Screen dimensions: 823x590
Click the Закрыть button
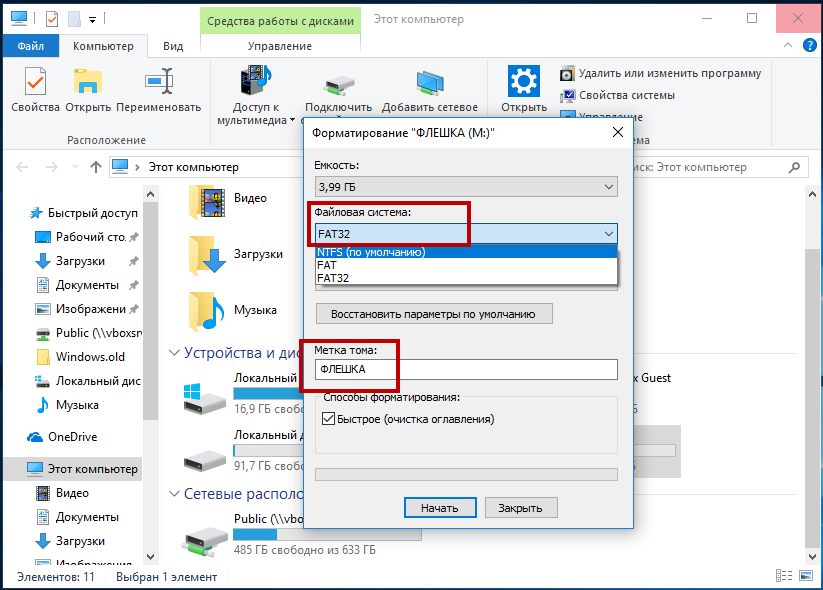[x=521, y=508]
